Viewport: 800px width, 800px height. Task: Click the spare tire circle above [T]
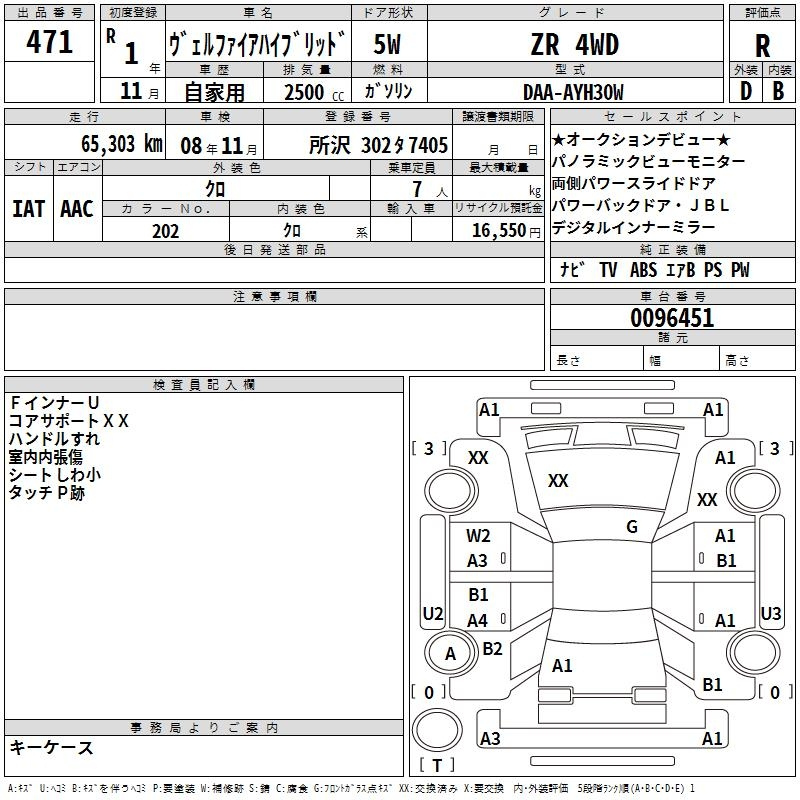point(437,729)
